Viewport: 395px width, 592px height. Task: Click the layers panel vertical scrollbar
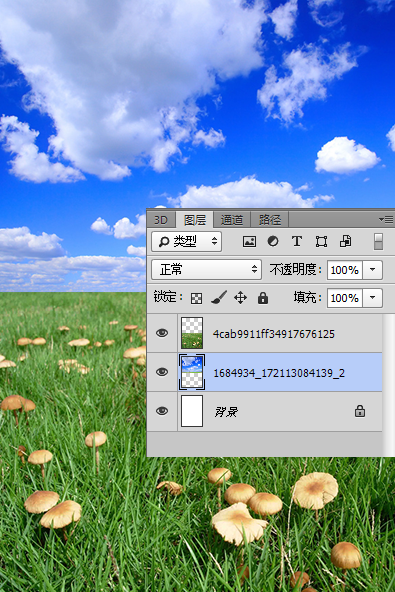388,384
